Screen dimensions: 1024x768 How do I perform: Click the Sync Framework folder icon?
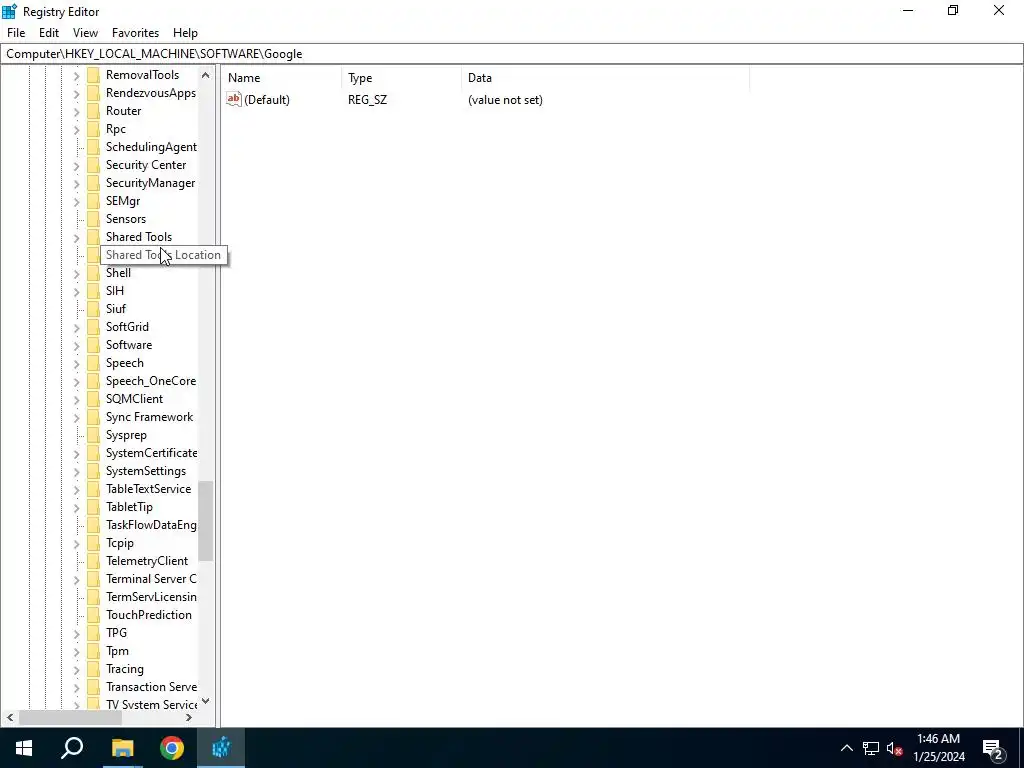93,417
